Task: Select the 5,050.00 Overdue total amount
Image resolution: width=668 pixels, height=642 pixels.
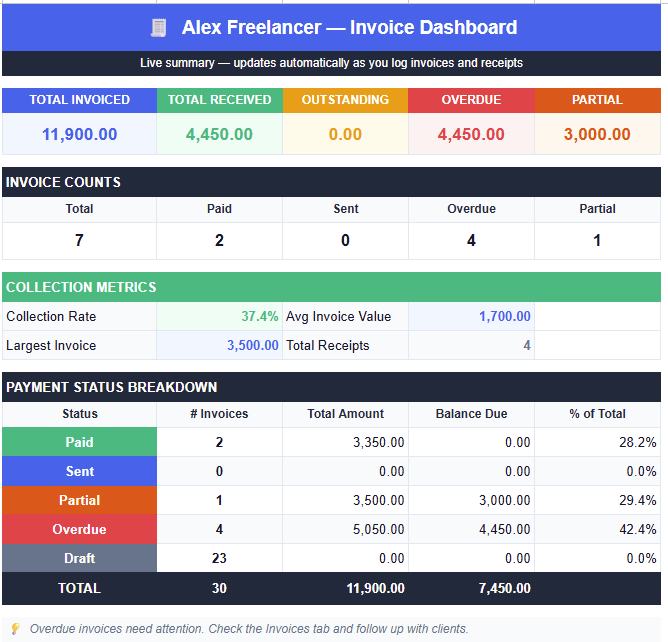Action: [379, 529]
